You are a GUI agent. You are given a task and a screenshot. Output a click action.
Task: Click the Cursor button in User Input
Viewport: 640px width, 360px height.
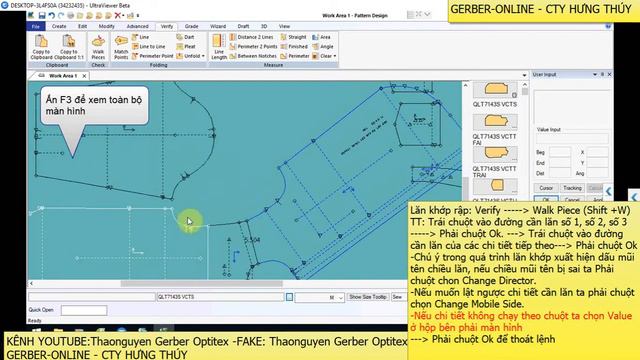[546, 188]
